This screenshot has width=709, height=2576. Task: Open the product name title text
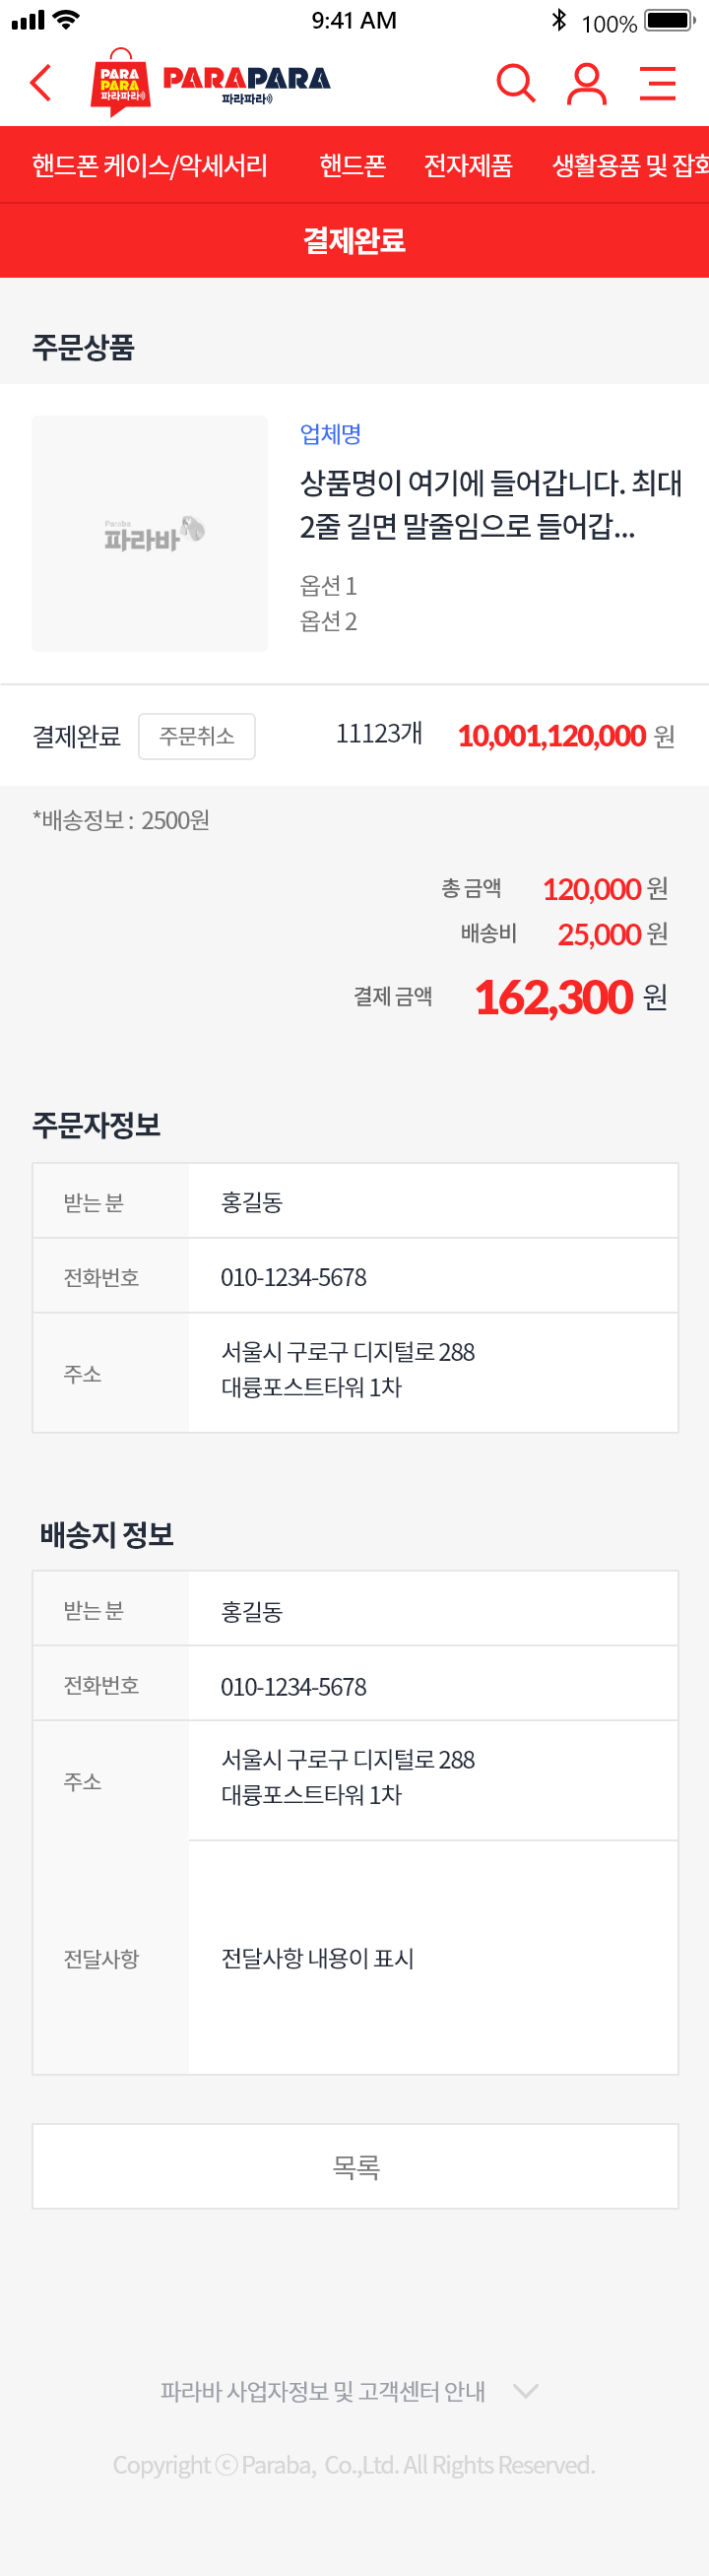tap(491, 504)
